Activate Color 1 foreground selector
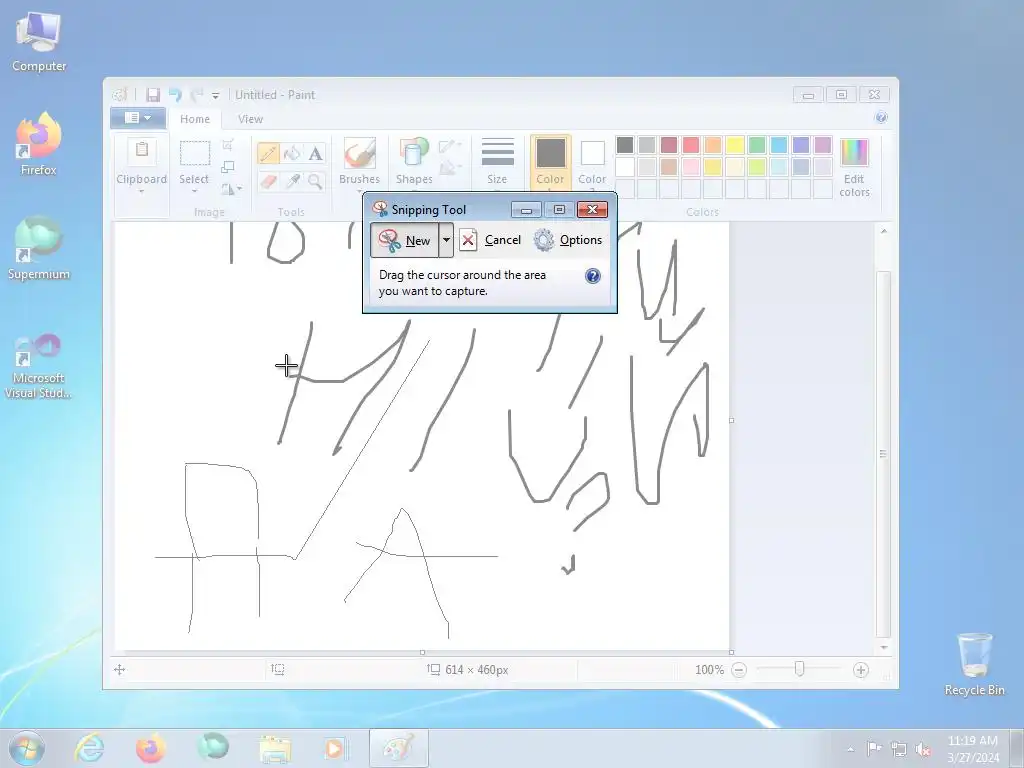The width and height of the screenshot is (1024, 768). click(x=551, y=163)
